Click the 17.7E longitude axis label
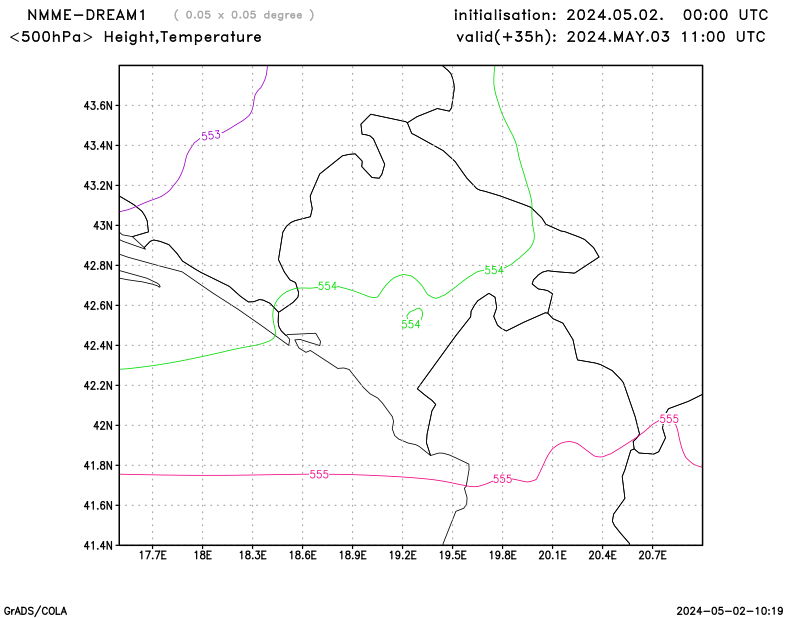 pos(153,555)
